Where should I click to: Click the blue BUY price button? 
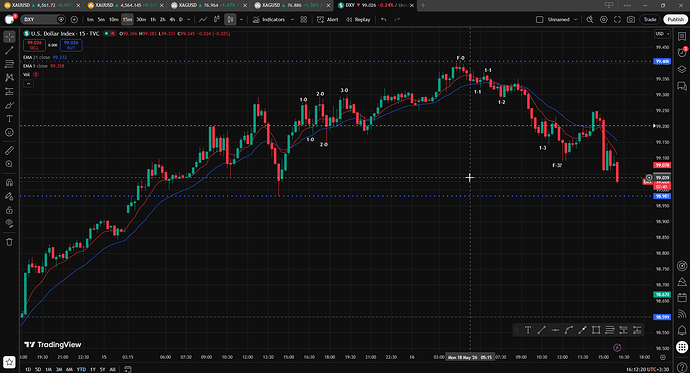pos(71,45)
